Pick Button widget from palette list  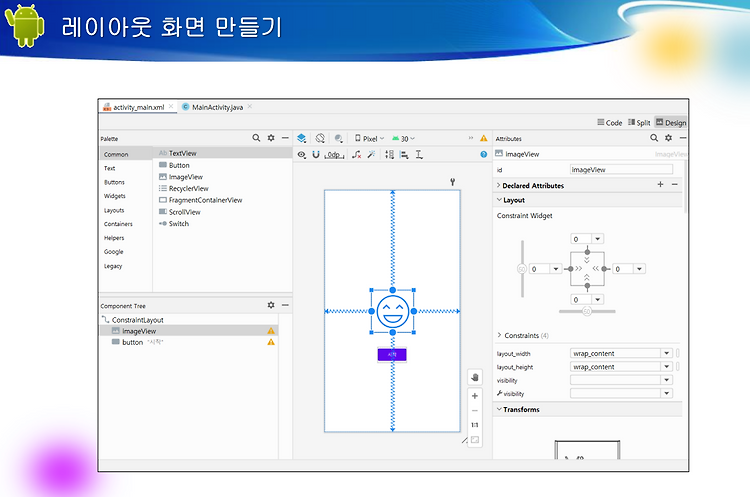[174, 165]
